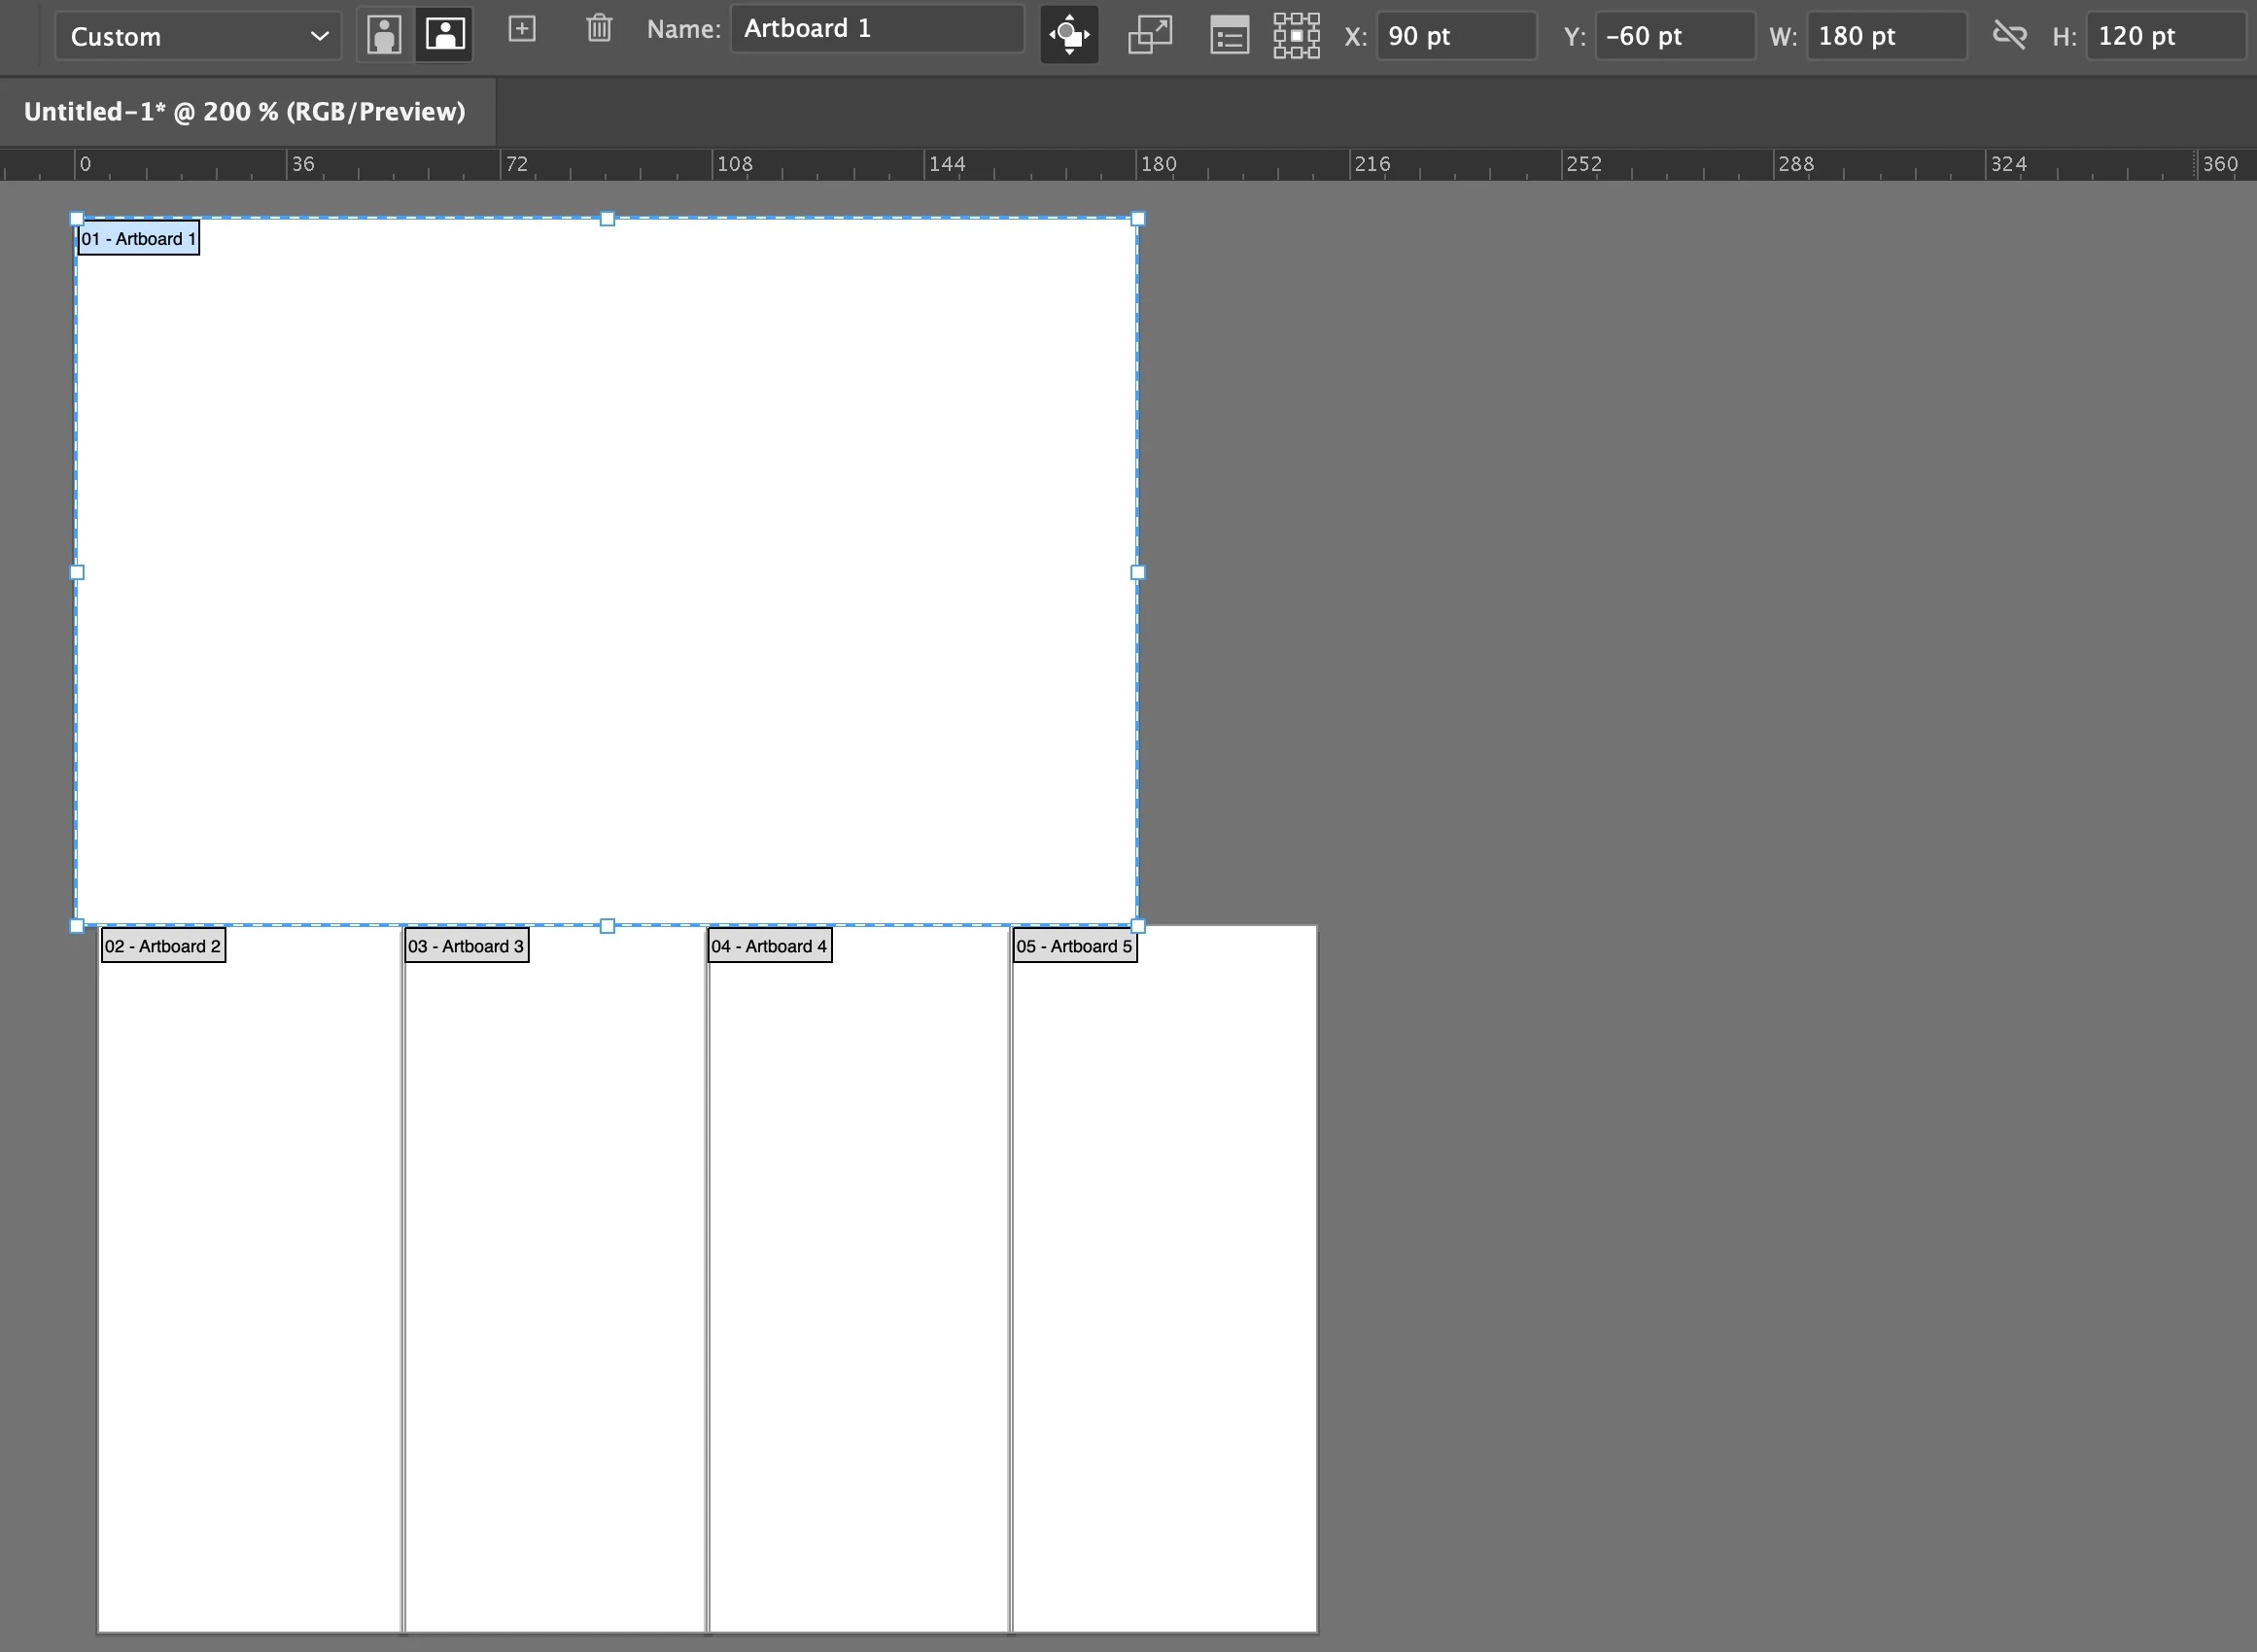Click the New Artboard plus icon
Image resolution: width=2257 pixels, height=1652 pixels.
pyautogui.click(x=522, y=29)
